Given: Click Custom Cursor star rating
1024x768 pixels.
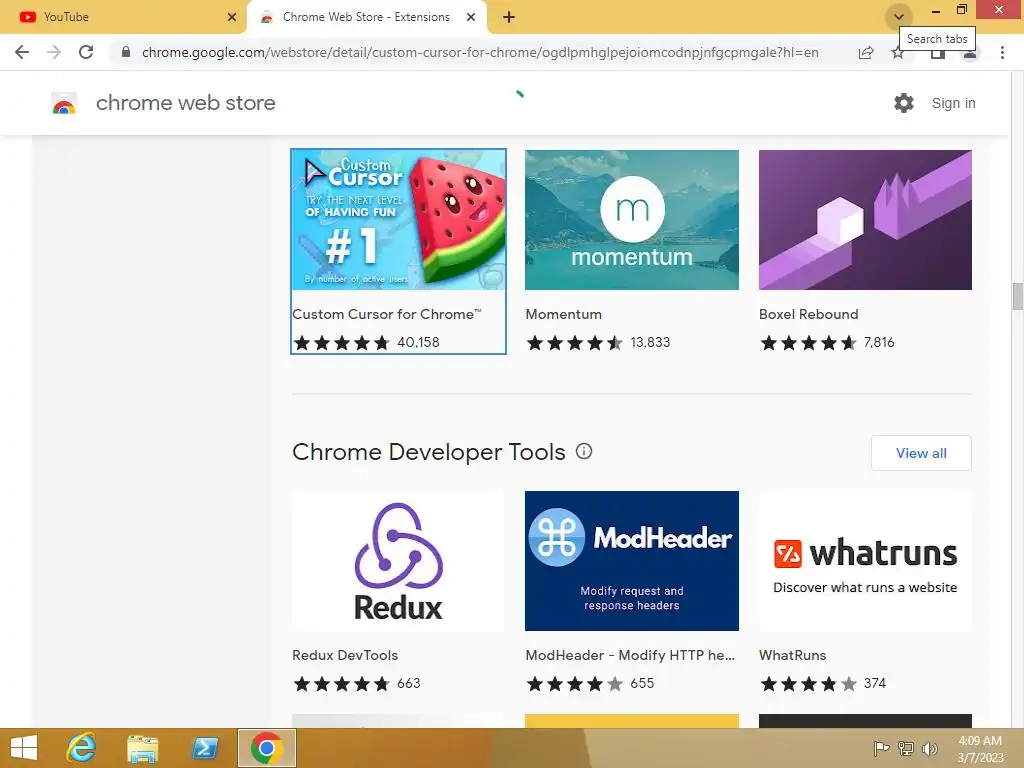Looking at the screenshot, I should click(342, 342).
